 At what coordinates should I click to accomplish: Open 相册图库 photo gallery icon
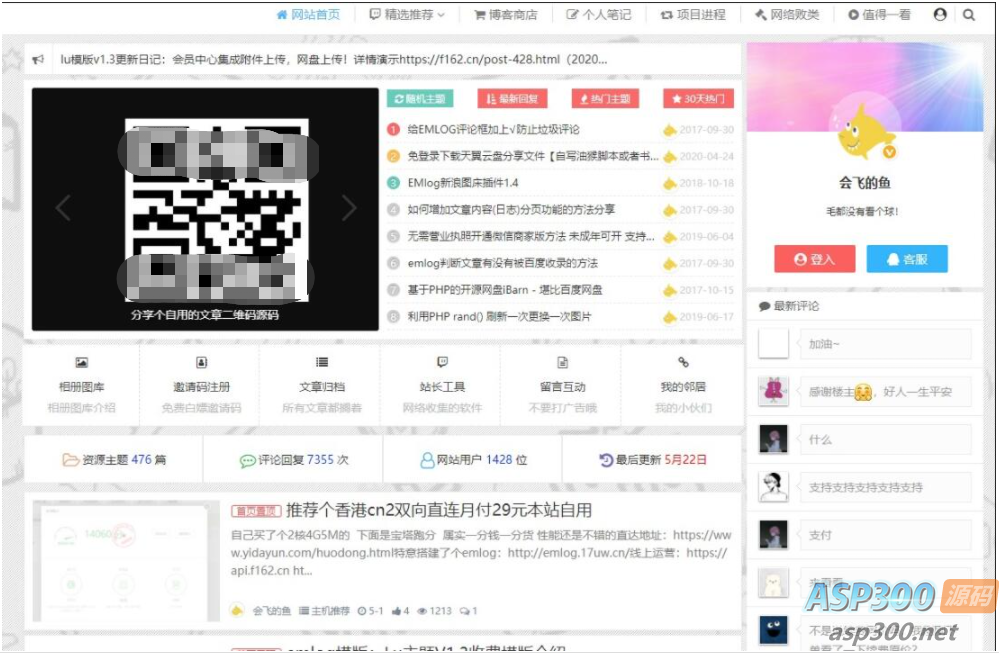click(x=82, y=362)
